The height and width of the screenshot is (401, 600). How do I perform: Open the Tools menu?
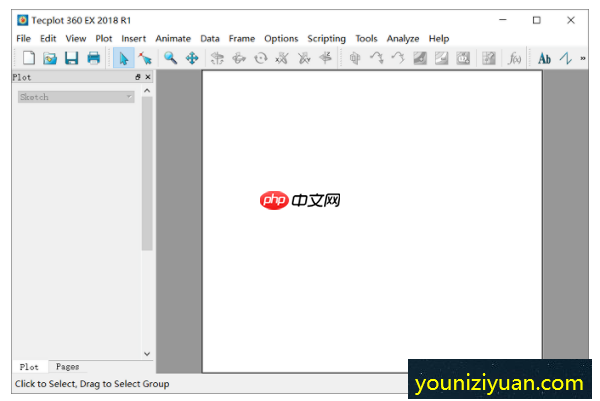[366, 39]
